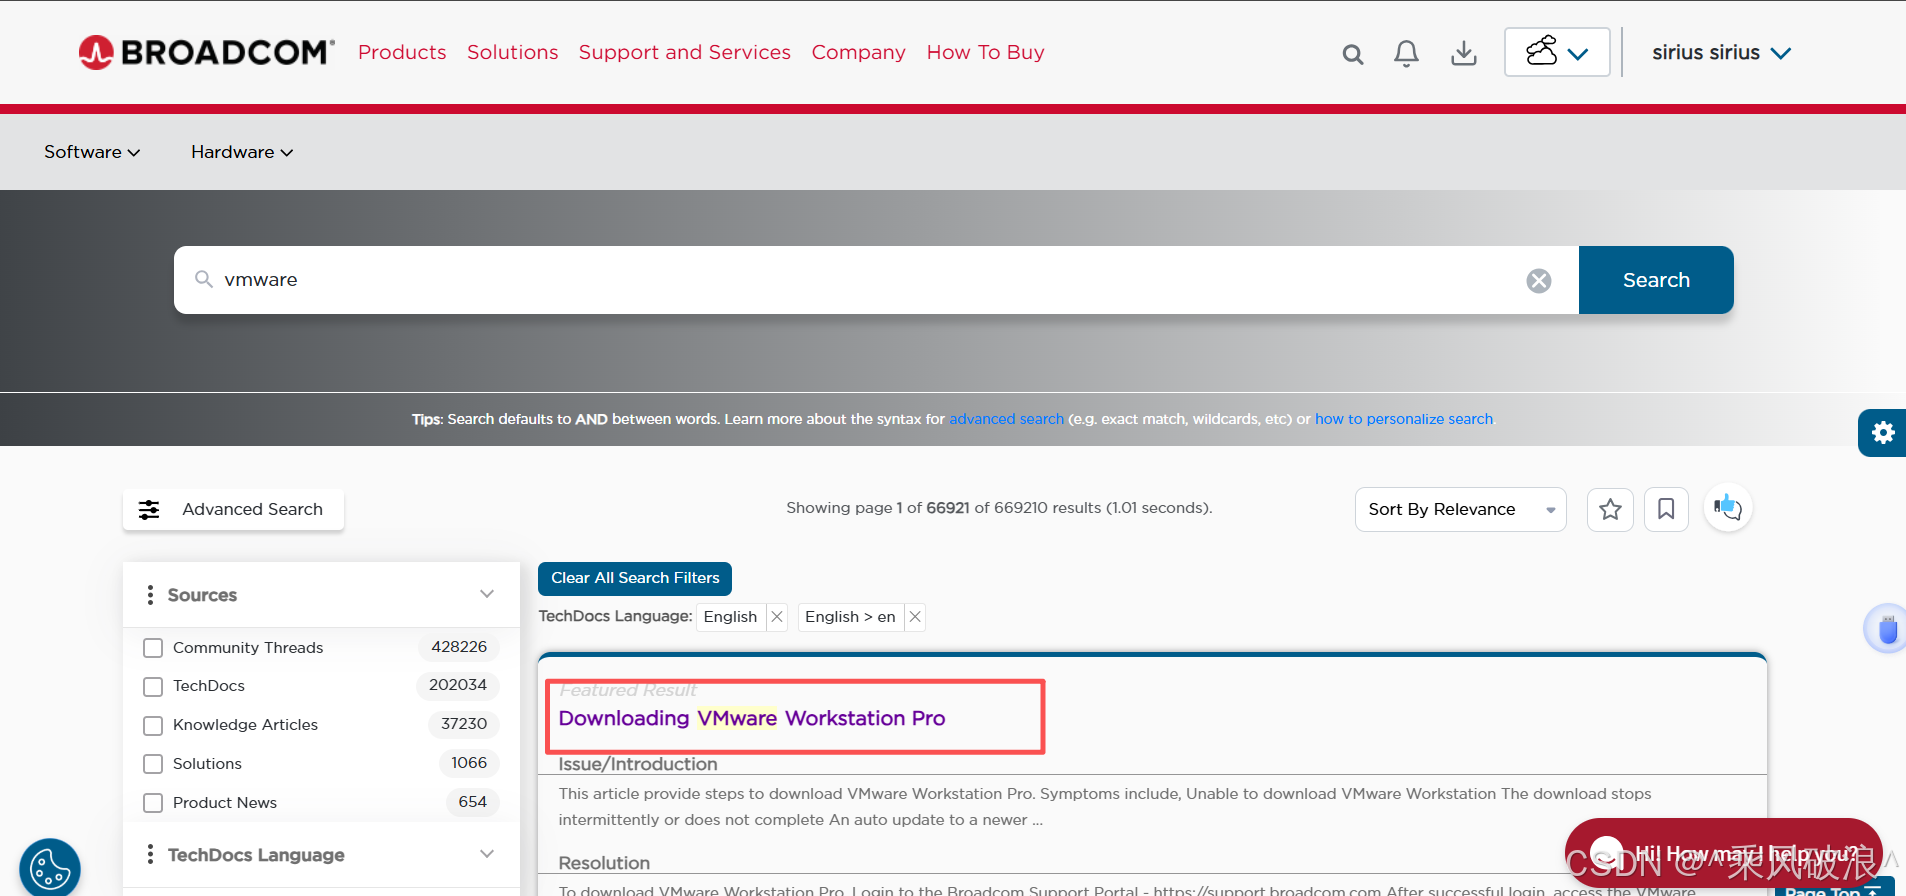1906x896 pixels.
Task: Check the Solutions source filter
Action: [x=153, y=764]
